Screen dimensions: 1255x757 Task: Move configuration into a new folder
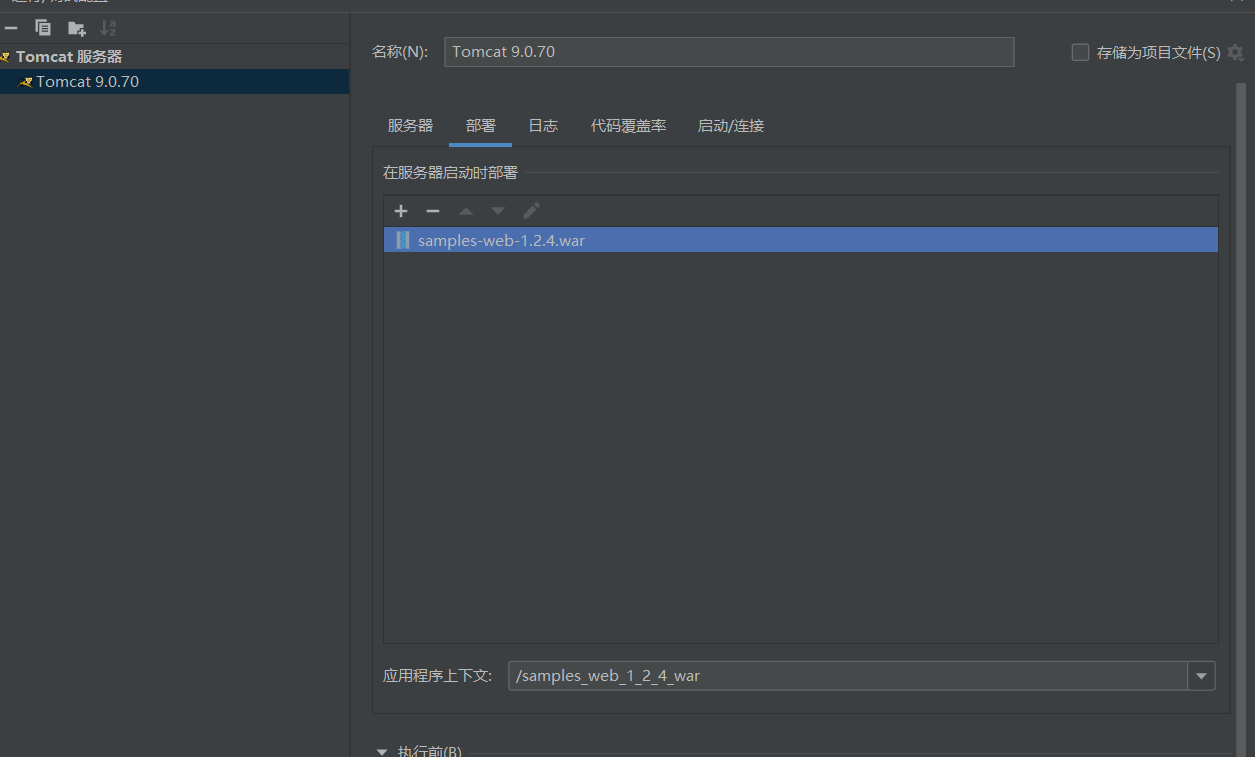pyautogui.click(x=76, y=28)
